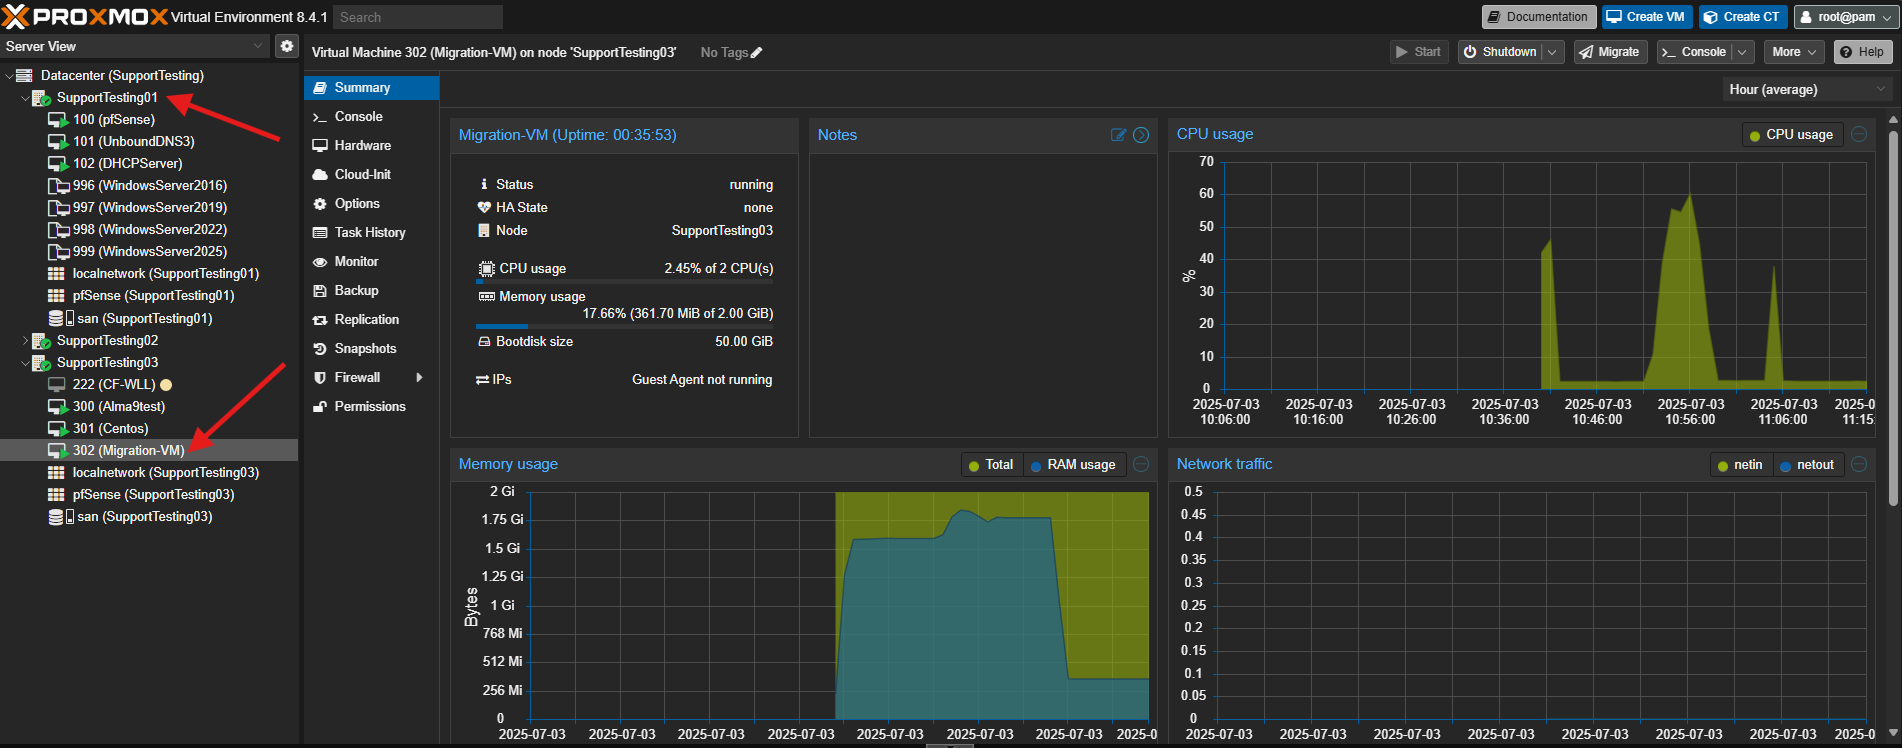Click the Shutdown button
This screenshot has width=1902, height=748.
click(x=1500, y=52)
